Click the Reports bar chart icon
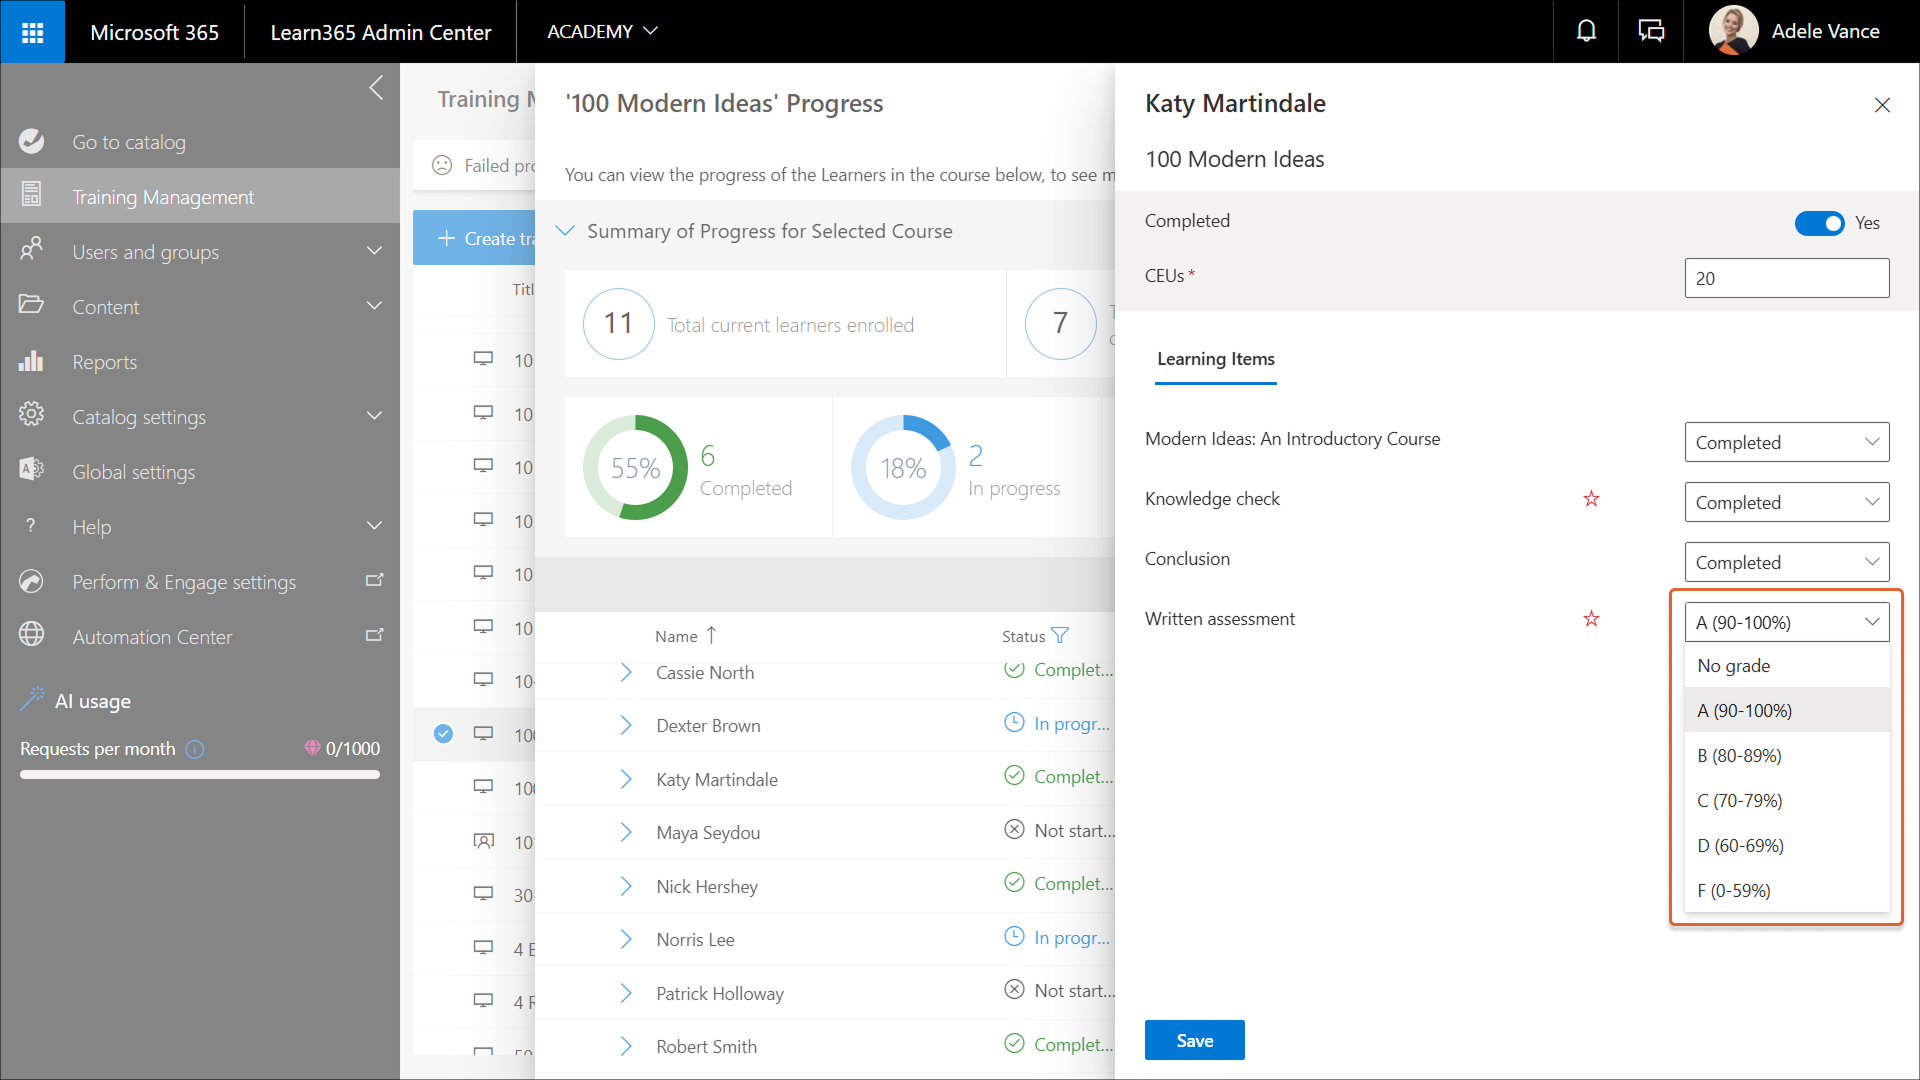1920x1080 pixels. click(32, 361)
